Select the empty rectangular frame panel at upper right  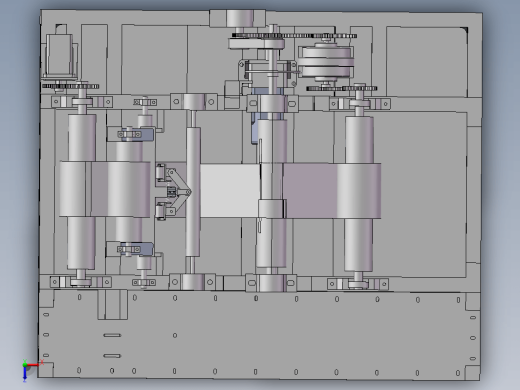(427, 62)
